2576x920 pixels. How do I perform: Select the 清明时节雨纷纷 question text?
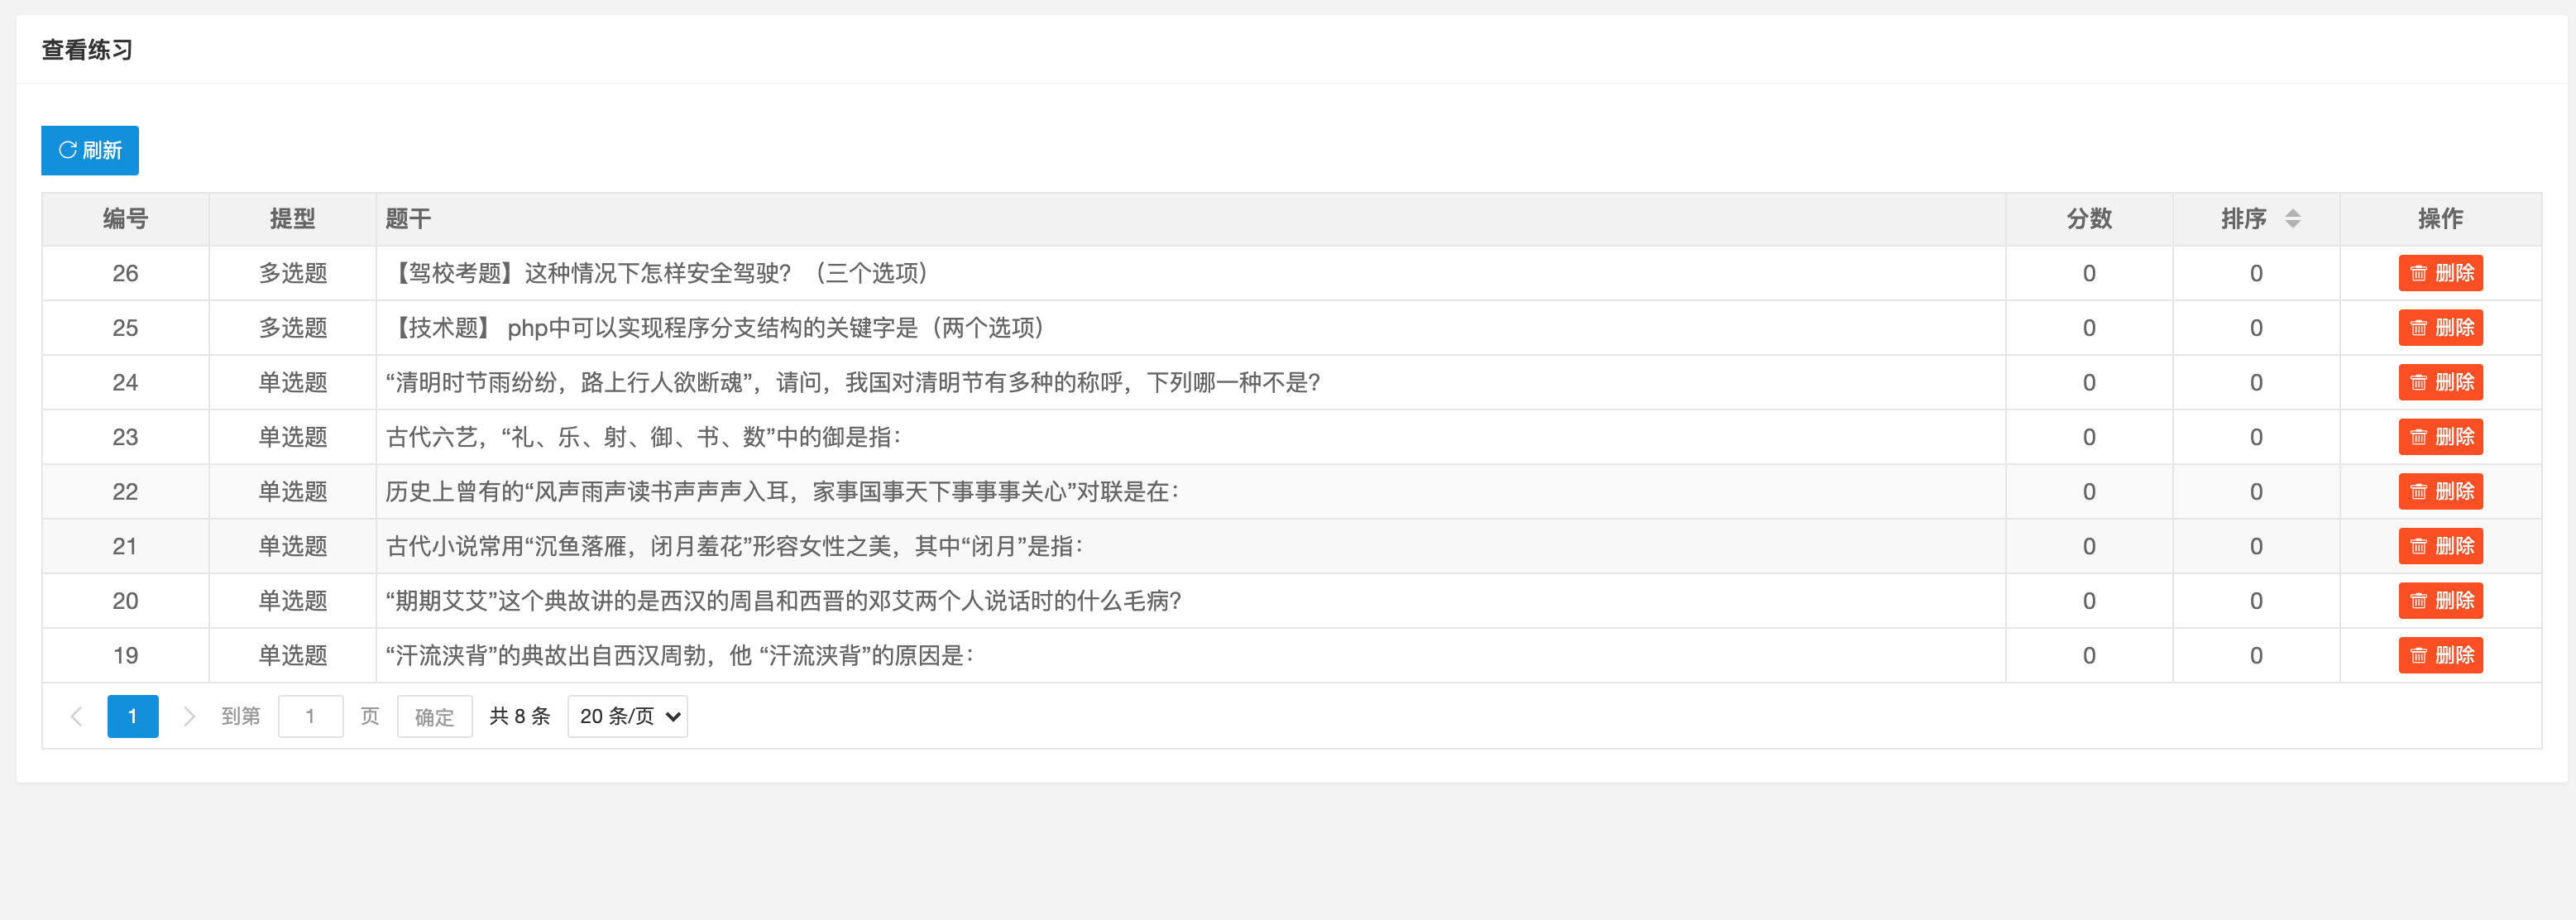[x=853, y=382]
